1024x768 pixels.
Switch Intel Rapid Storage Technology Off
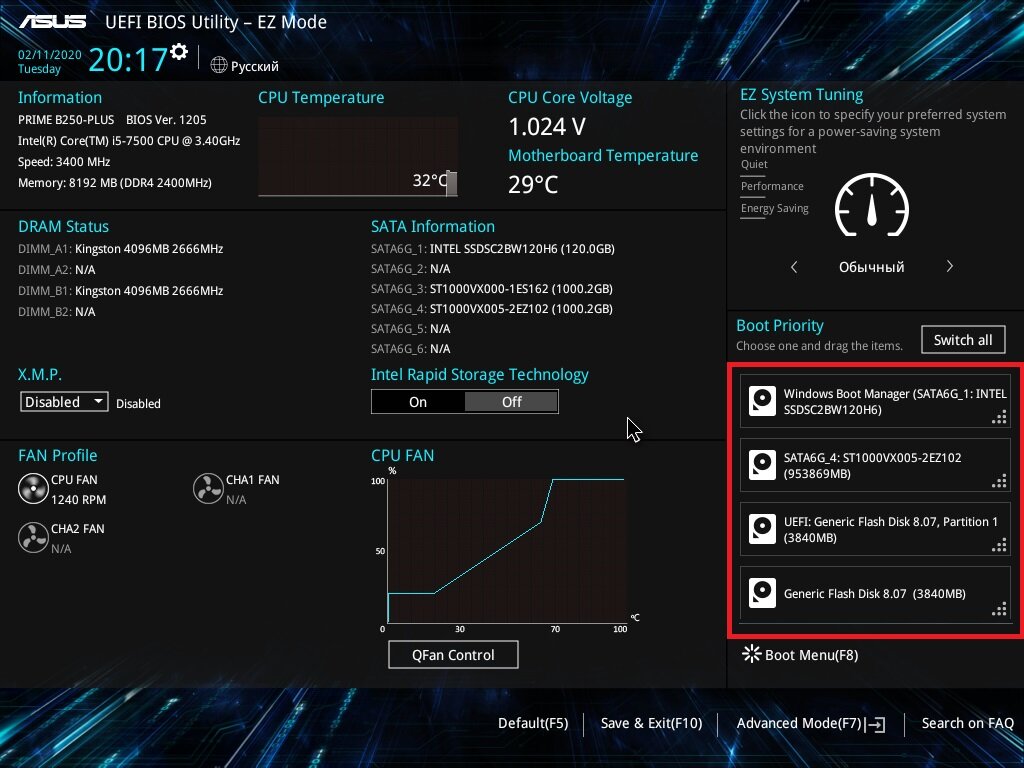511,402
